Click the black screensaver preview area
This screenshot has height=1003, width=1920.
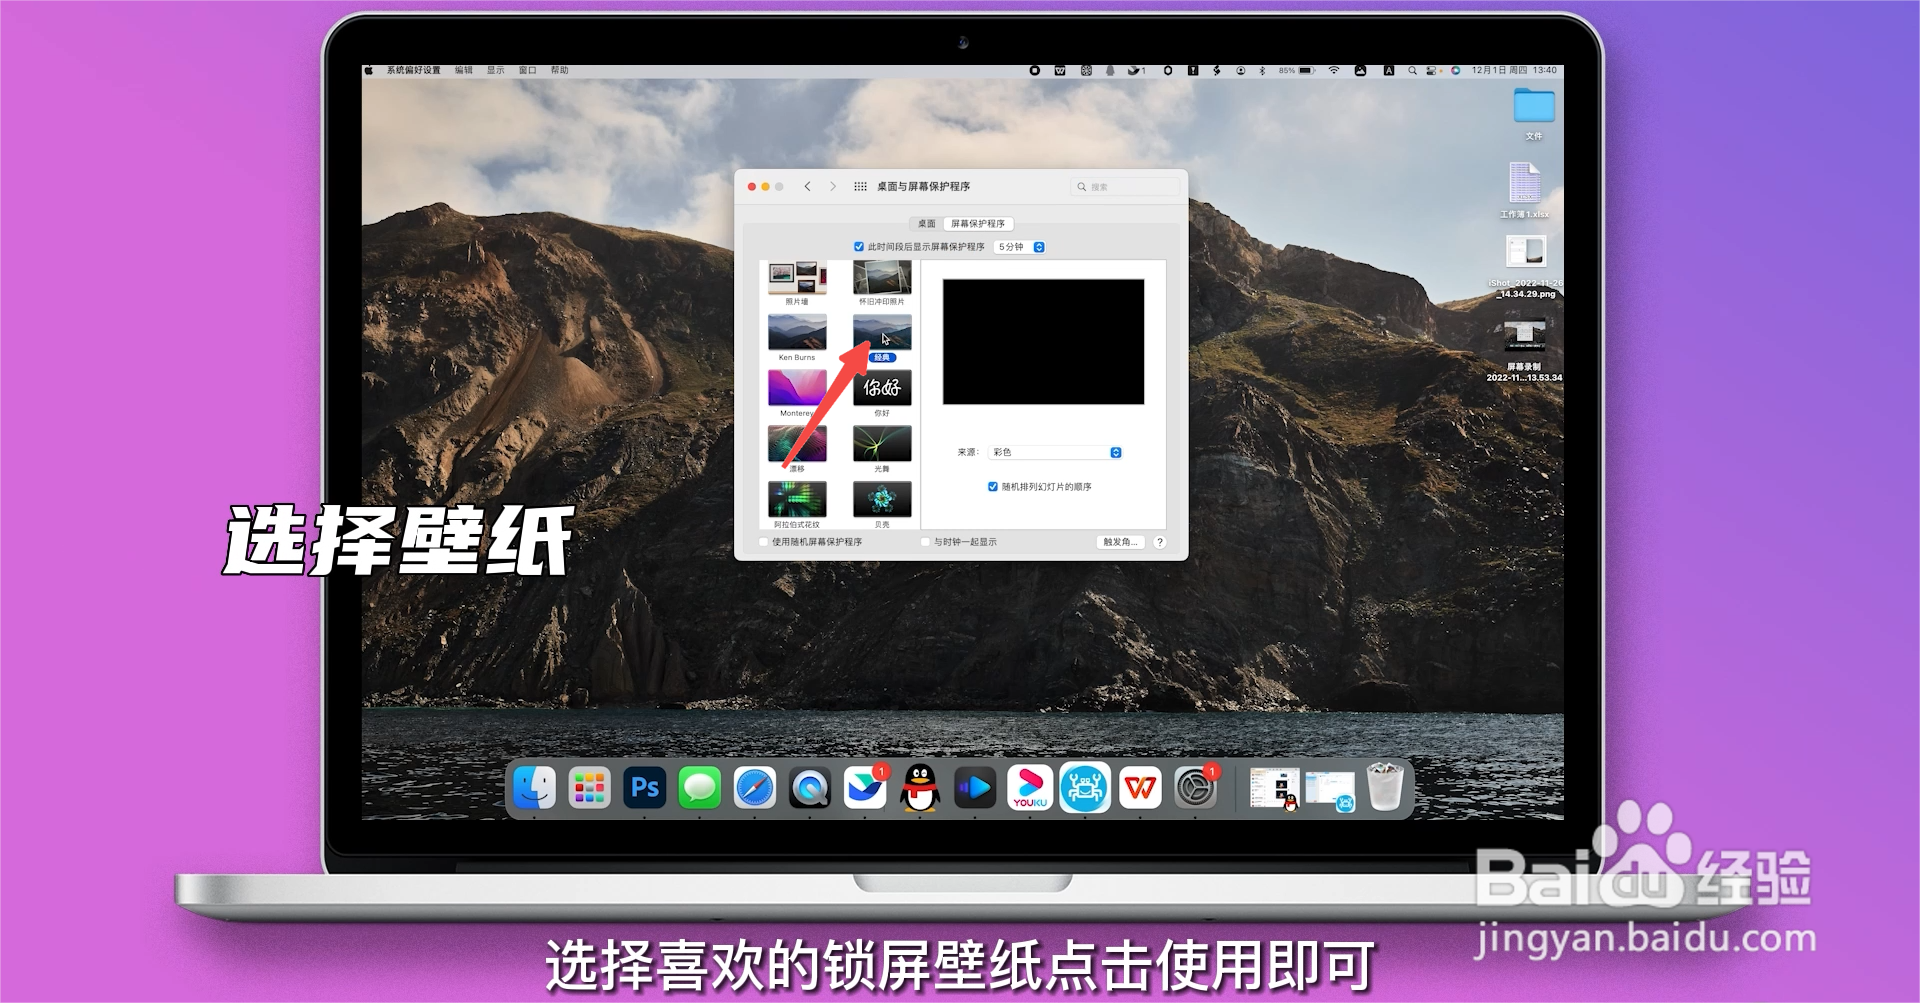[x=1043, y=342]
